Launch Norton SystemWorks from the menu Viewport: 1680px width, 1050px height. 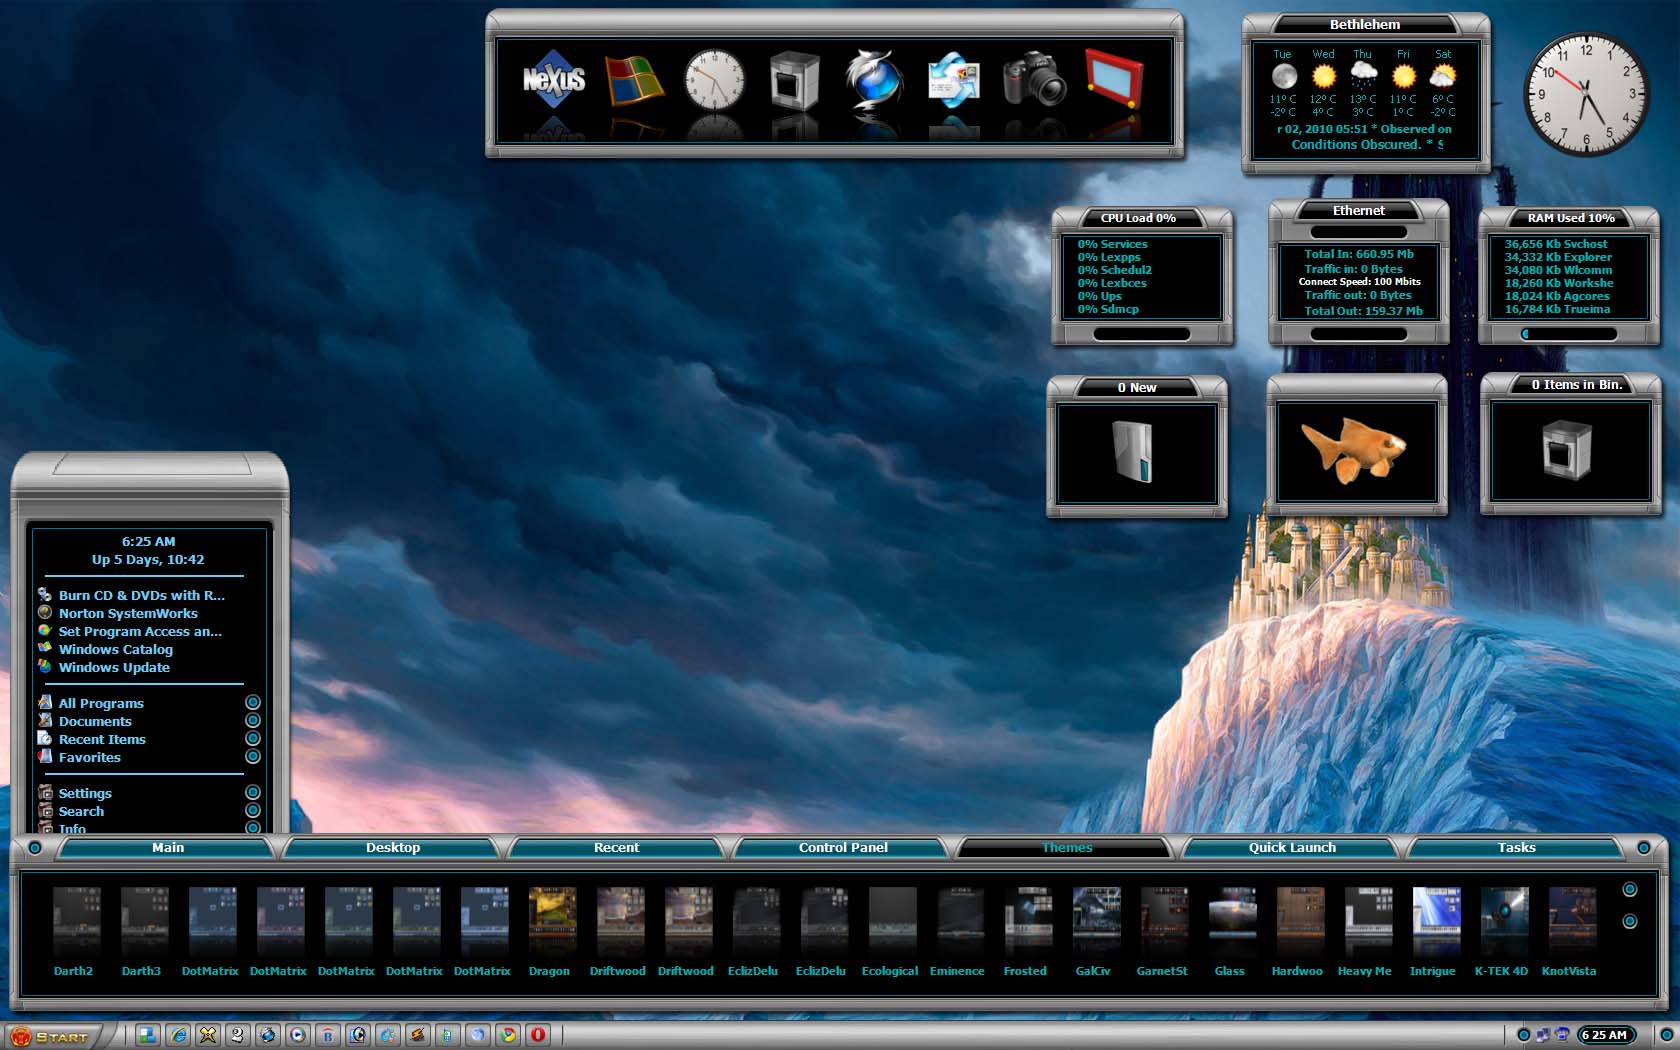tap(118, 613)
